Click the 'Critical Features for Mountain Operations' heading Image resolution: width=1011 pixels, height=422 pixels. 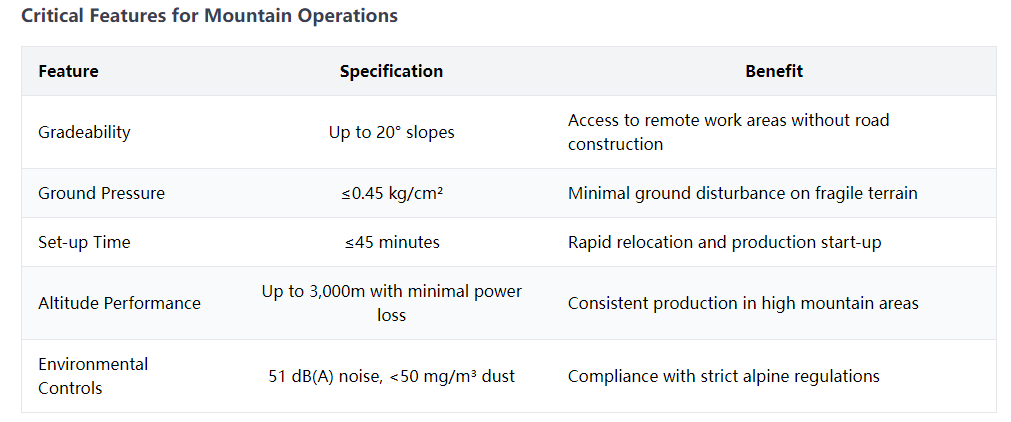point(210,15)
